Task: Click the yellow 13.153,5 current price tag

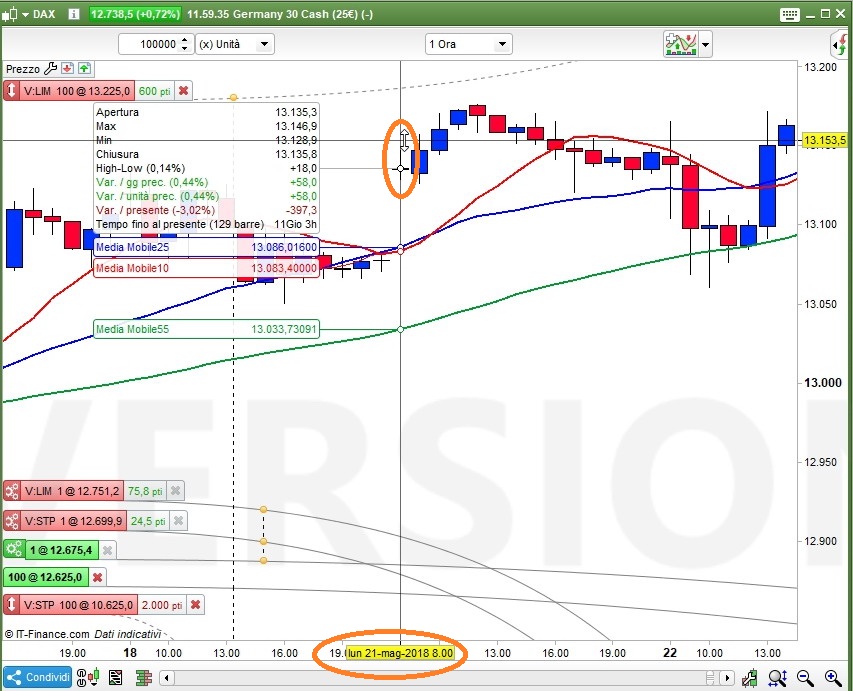Action: (825, 140)
